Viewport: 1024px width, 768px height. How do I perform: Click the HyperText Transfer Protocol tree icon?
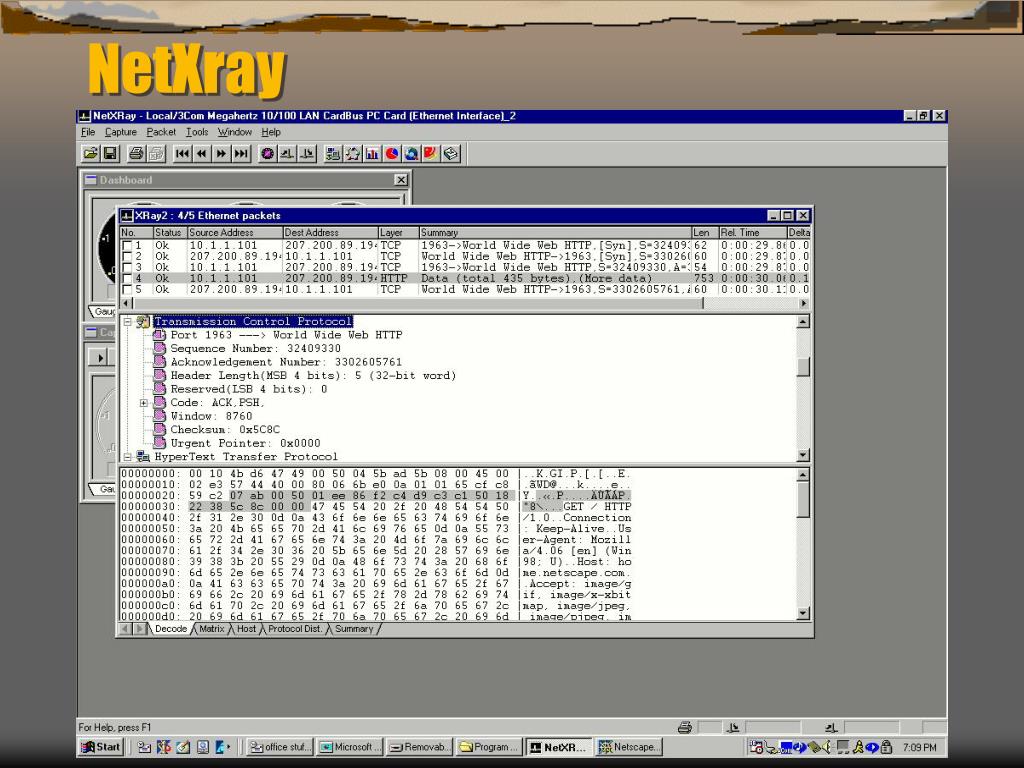point(143,456)
